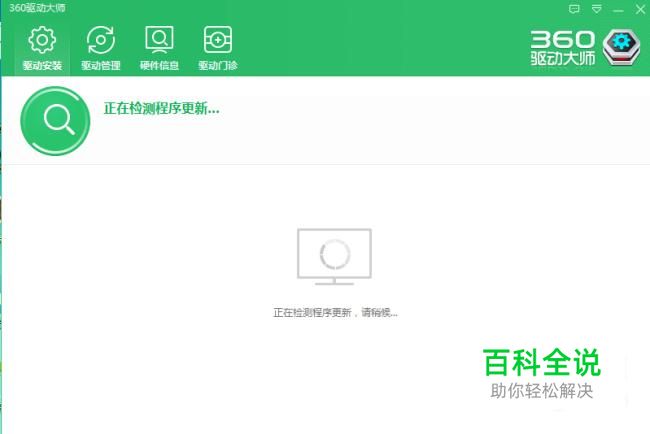Go to 驱动门诊 driver clinic tab
The width and height of the screenshot is (650, 434).
click(218, 48)
